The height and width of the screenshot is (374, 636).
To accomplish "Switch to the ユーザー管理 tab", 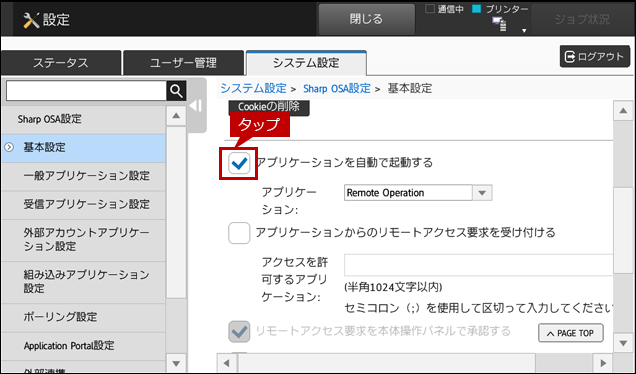I will coord(183,63).
